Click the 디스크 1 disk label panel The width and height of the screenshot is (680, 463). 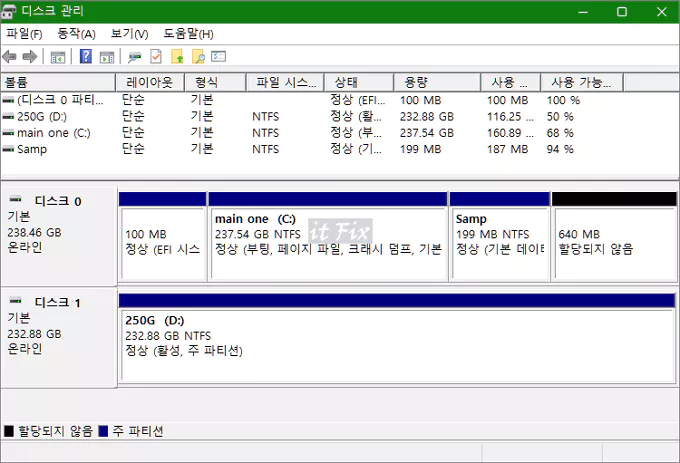coord(59,338)
